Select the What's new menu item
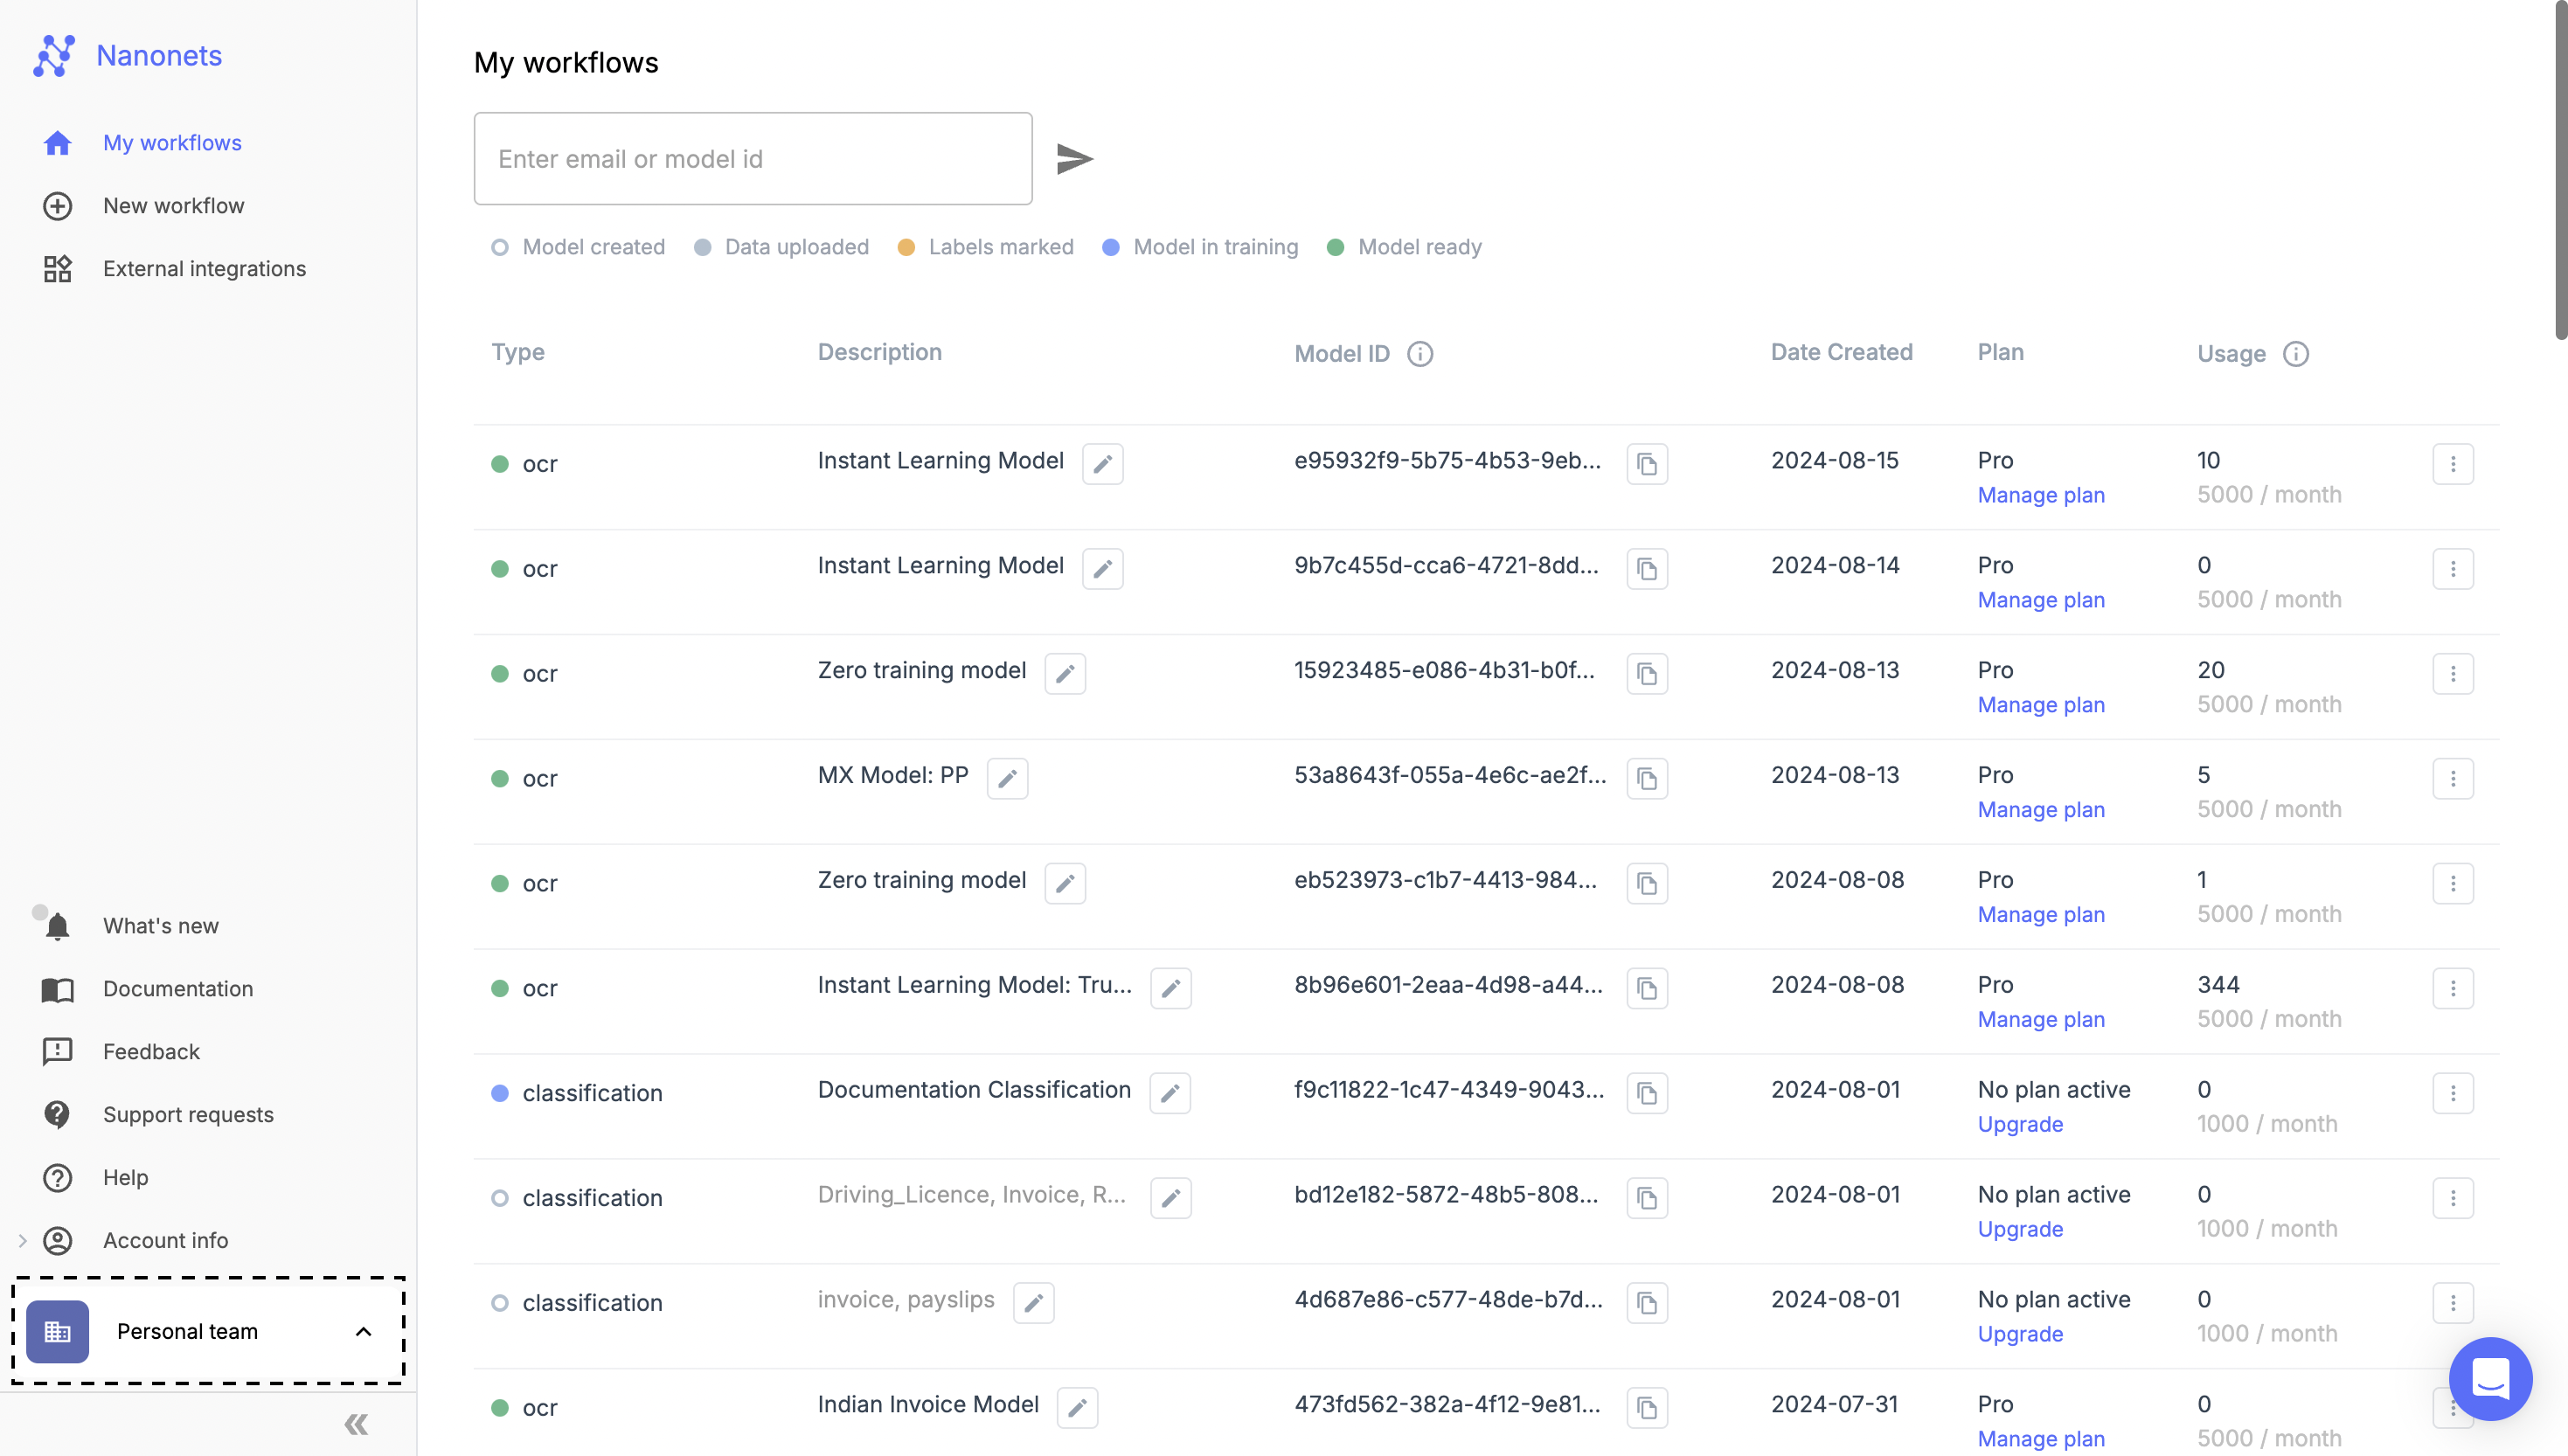This screenshot has width=2568, height=1456. pos(159,924)
